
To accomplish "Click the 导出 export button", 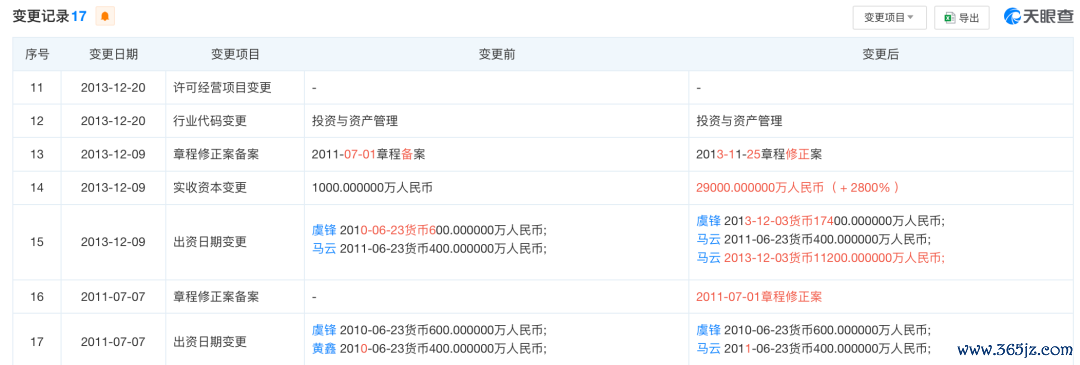I will click(962, 18).
